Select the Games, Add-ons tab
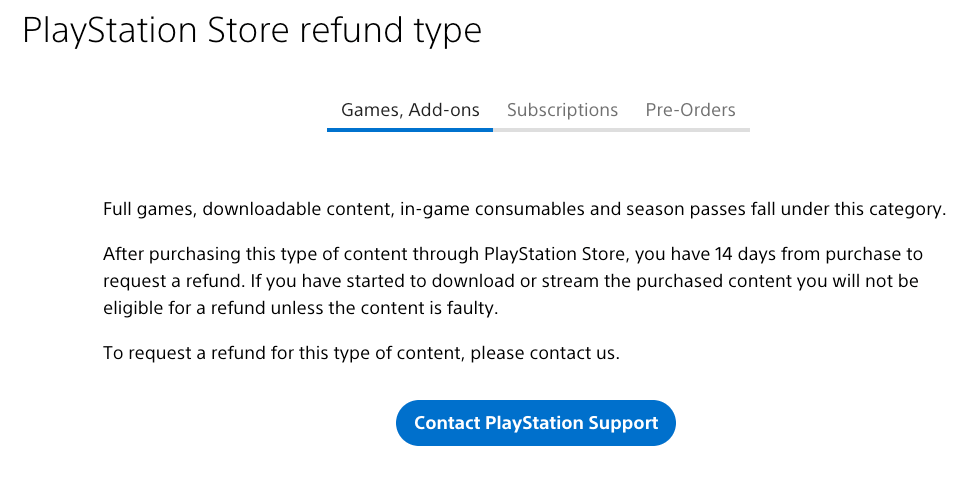Screen dimensions: 974x480 410,110
